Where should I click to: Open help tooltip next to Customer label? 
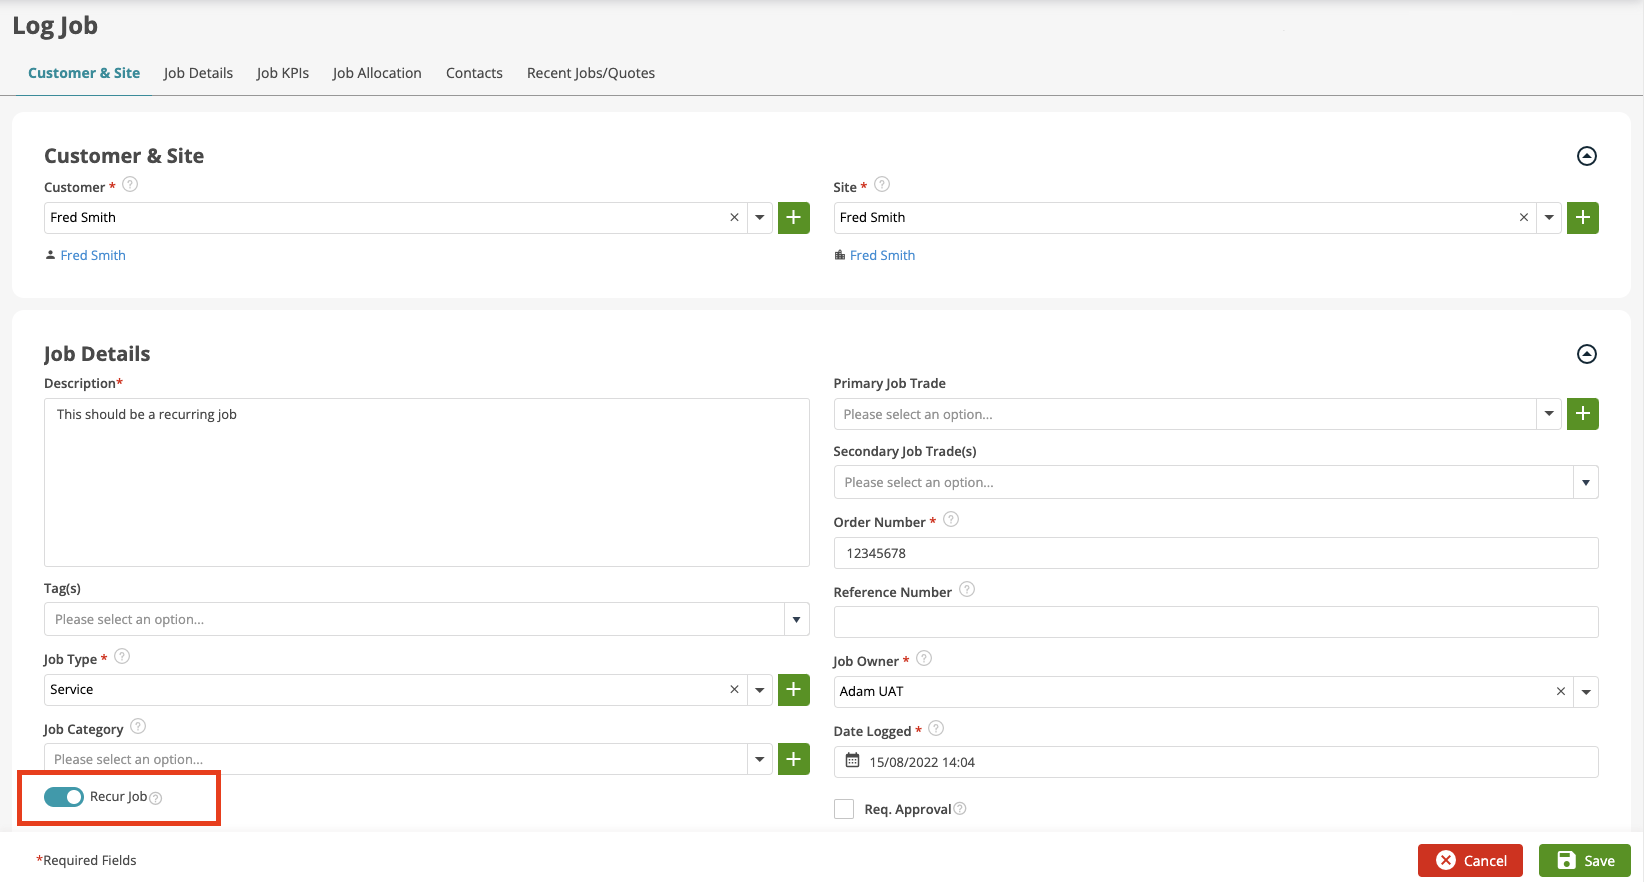[x=130, y=184]
